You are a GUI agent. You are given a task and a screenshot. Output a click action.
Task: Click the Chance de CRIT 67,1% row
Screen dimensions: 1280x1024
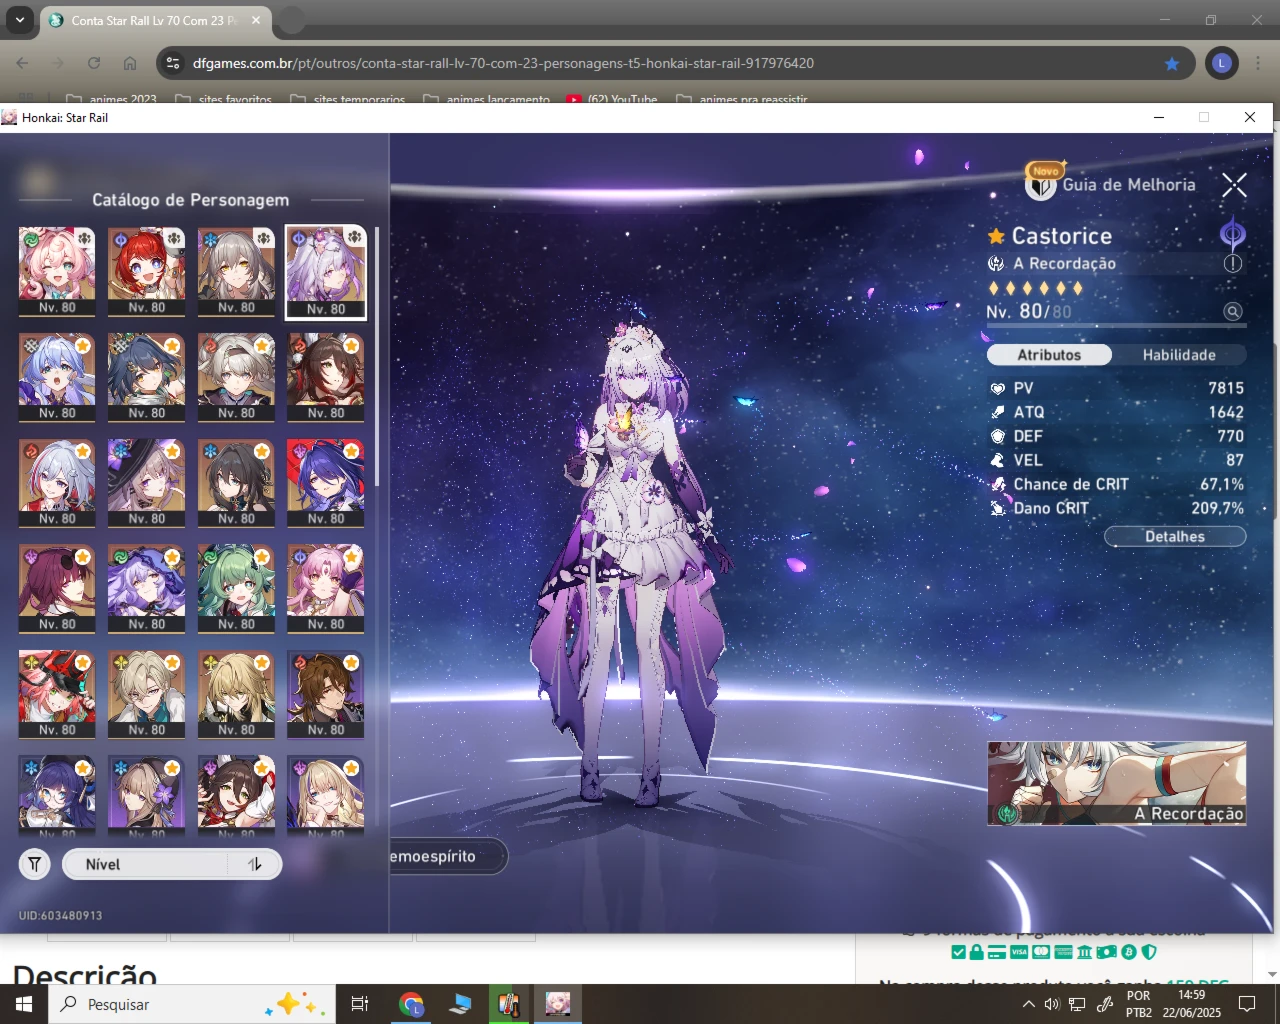click(1116, 484)
